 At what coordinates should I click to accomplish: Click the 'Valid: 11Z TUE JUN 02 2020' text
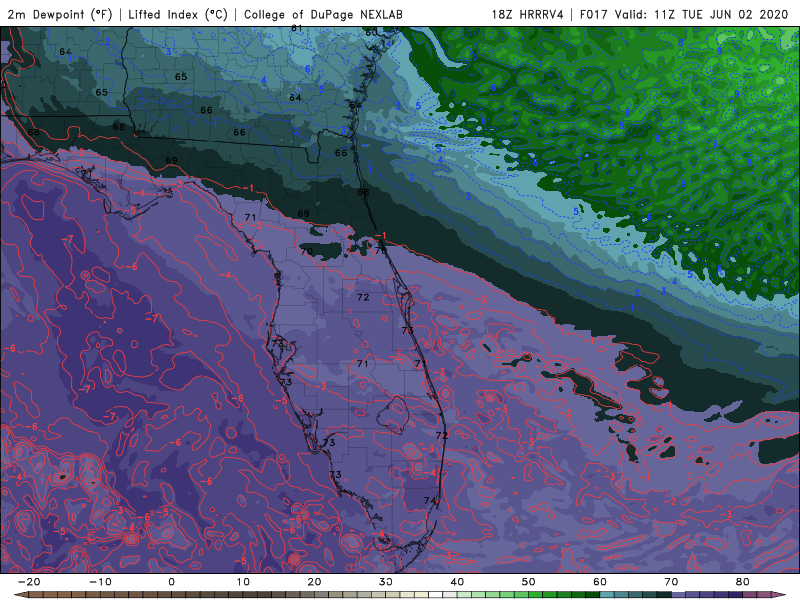pos(702,15)
